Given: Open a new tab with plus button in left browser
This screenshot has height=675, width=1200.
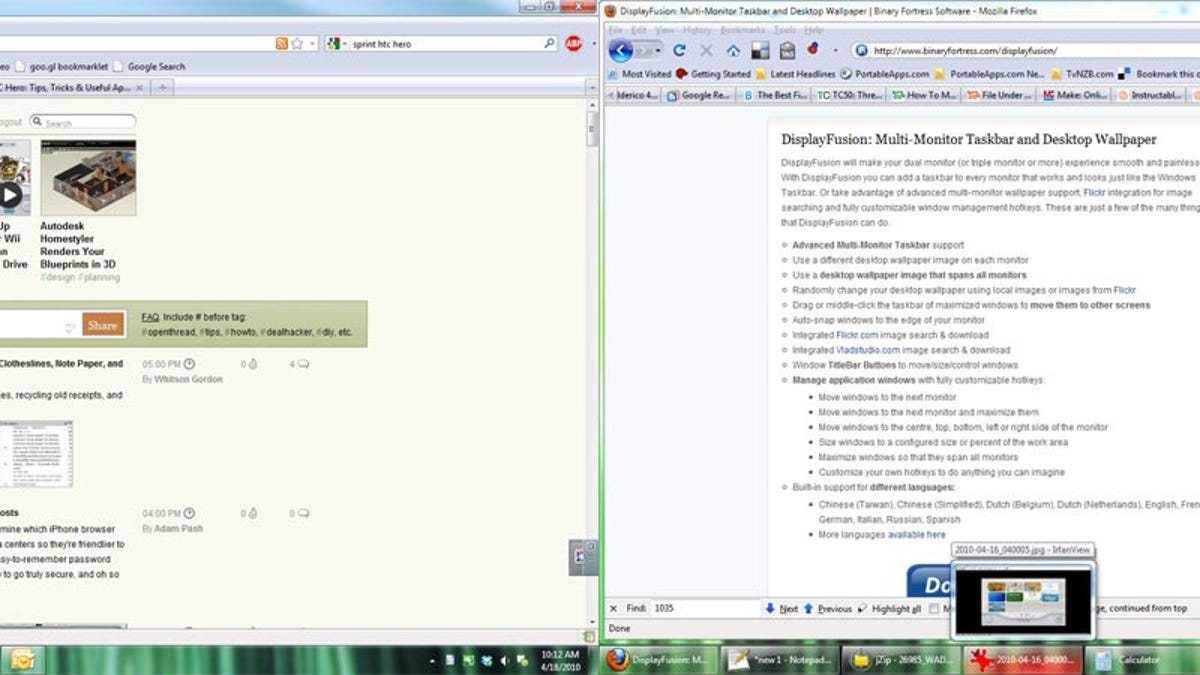Looking at the screenshot, I should click(x=163, y=88).
